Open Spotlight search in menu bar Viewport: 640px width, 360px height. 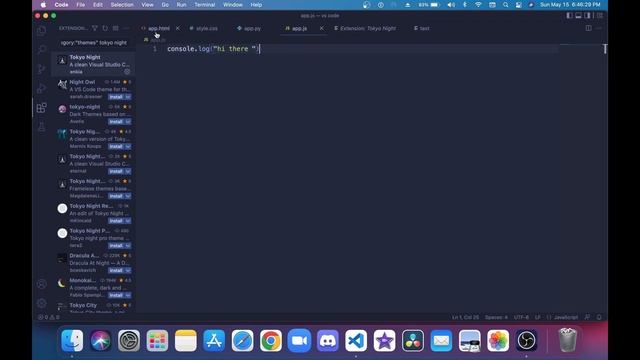506,5
